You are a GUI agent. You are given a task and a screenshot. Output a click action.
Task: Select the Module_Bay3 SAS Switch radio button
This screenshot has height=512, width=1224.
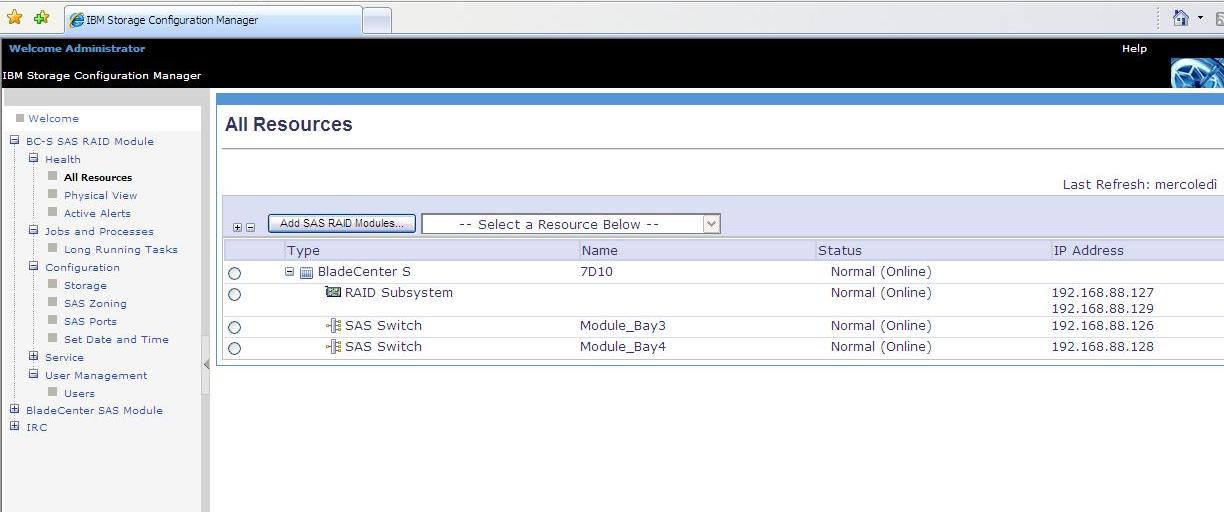[x=235, y=327]
